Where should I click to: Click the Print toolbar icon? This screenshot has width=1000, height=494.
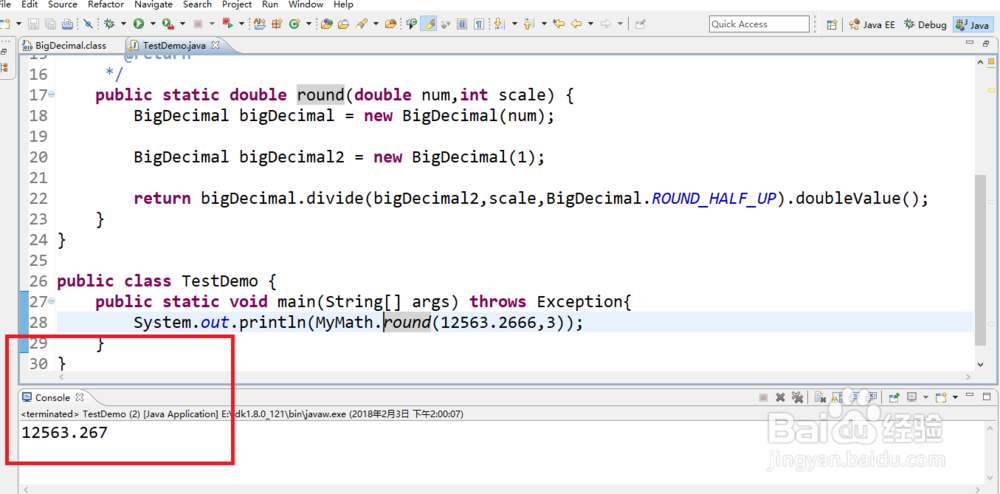pos(67,24)
